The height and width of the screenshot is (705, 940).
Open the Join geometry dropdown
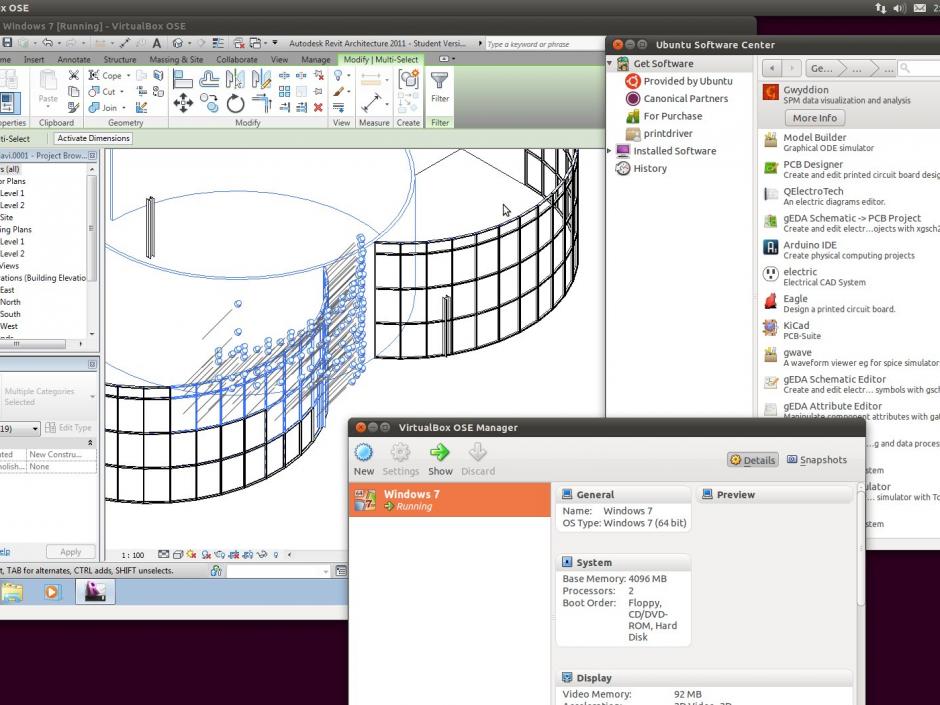(x=124, y=108)
